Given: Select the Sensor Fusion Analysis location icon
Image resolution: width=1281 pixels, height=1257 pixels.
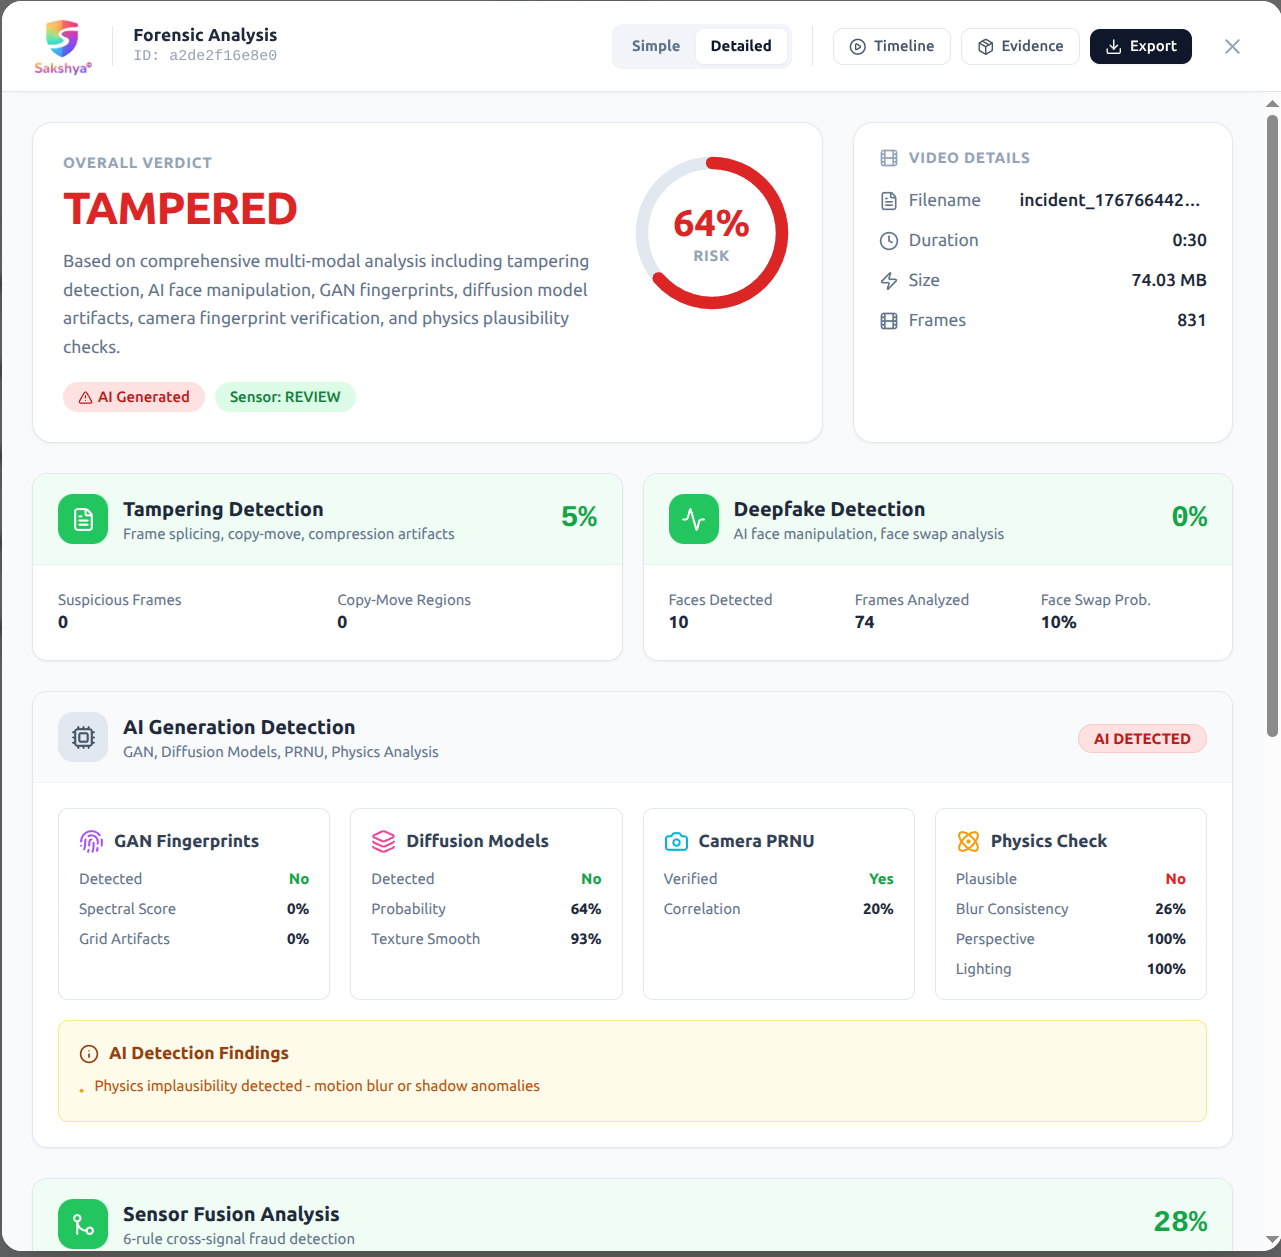Looking at the screenshot, I should coord(83,1224).
